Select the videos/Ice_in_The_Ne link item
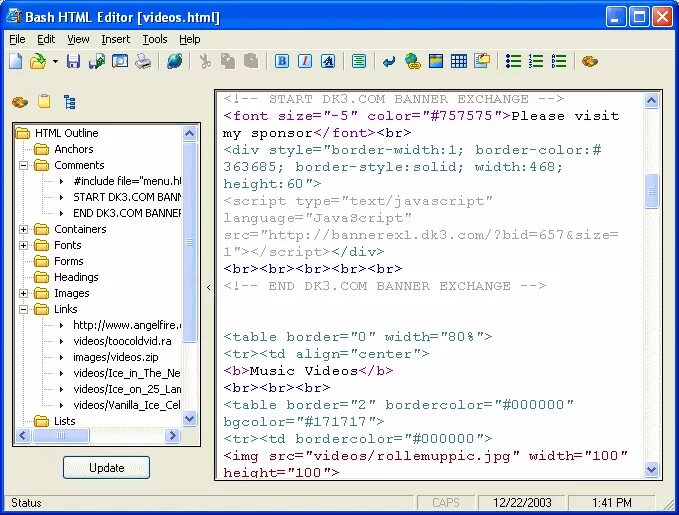The image size is (679, 515). [x=127, y=373]
